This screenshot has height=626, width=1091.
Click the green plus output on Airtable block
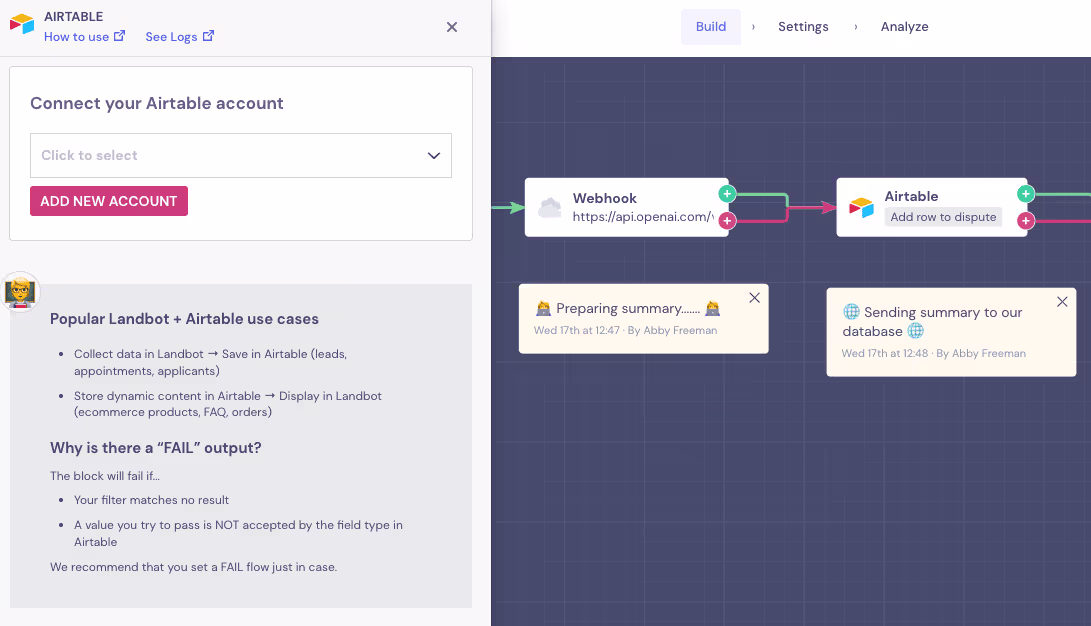point(1026,193)
